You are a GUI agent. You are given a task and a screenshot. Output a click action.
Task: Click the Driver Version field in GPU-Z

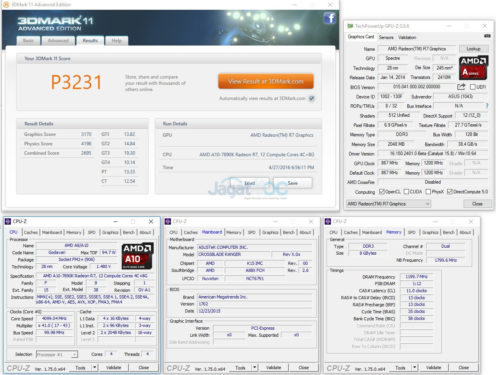(433, 154)
